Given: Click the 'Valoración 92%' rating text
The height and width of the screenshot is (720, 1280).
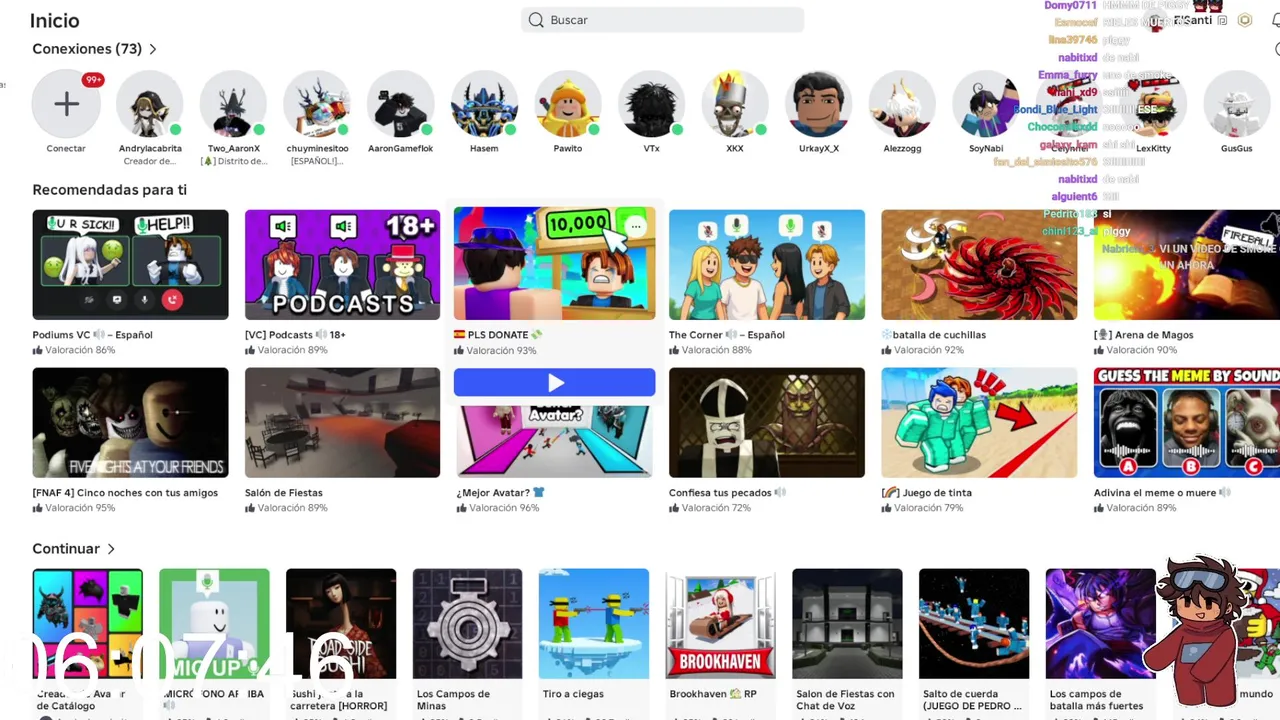Looking at the screenshot, I should (x=929, y=350).
